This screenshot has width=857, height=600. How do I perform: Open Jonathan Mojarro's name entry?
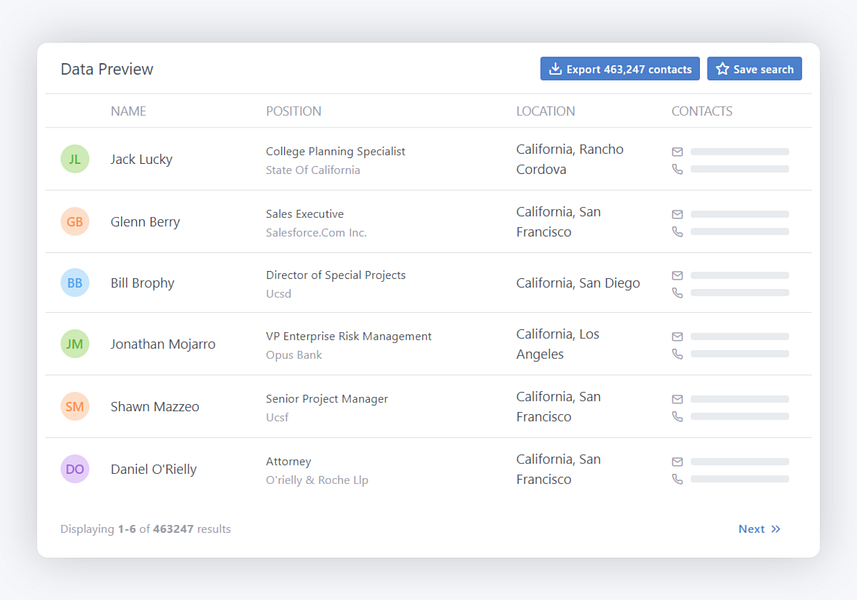162,344
